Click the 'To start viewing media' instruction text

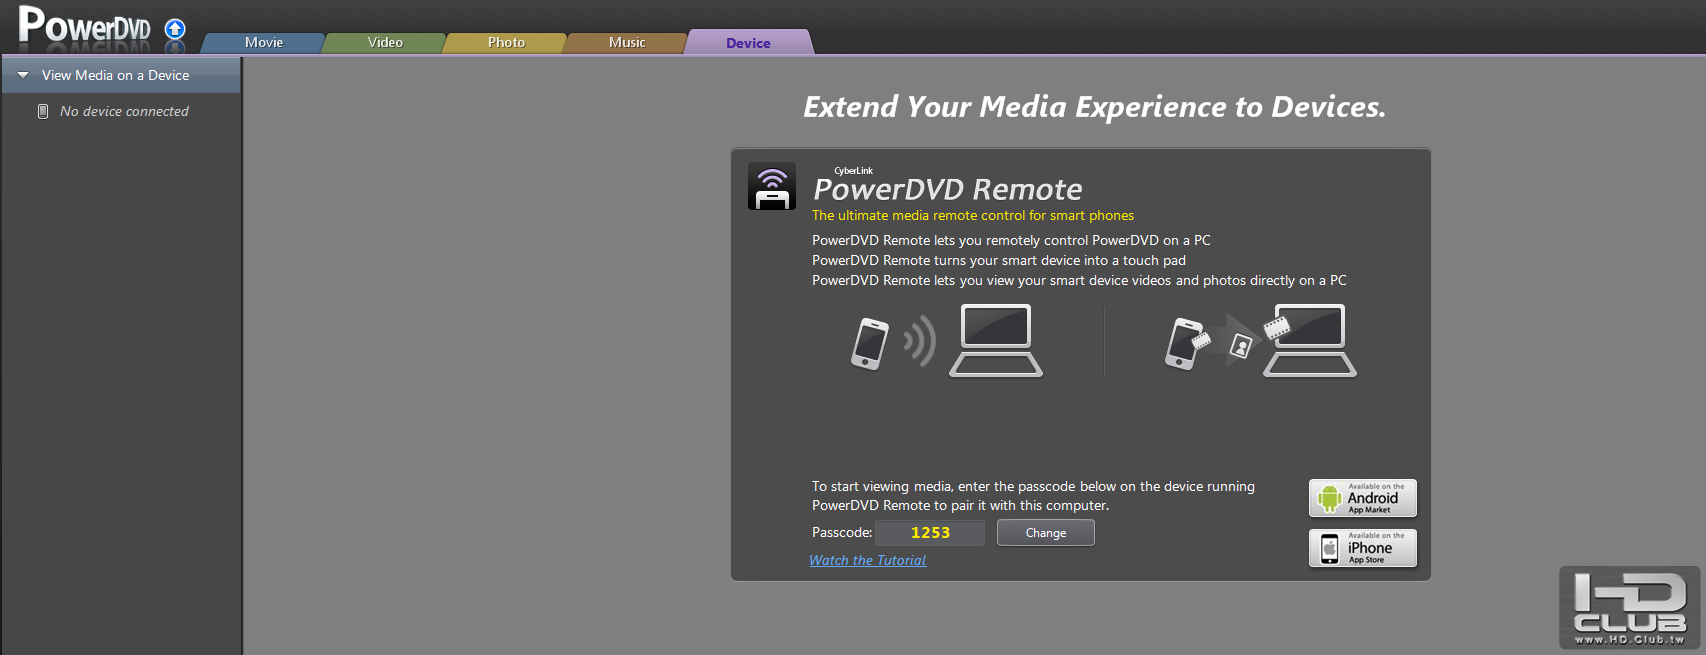(x=1033, y=496)
